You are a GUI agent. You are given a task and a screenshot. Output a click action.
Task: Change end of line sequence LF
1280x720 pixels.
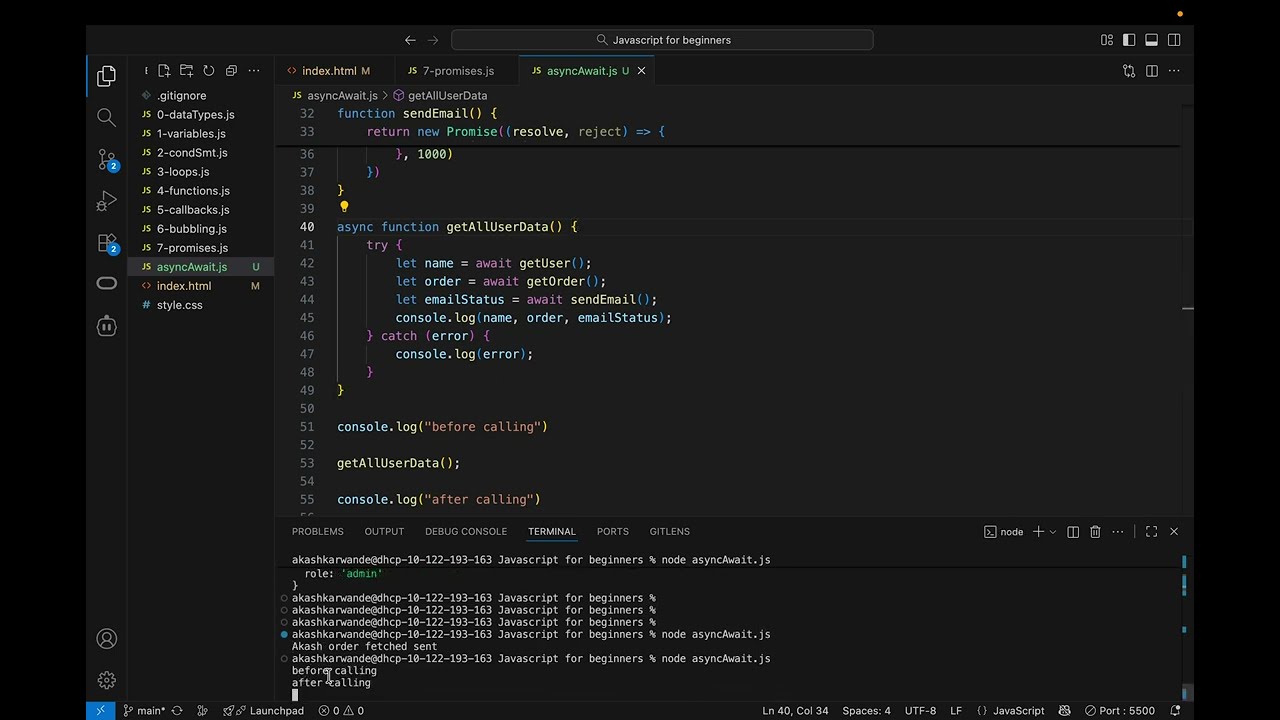[x=956, y=711]
